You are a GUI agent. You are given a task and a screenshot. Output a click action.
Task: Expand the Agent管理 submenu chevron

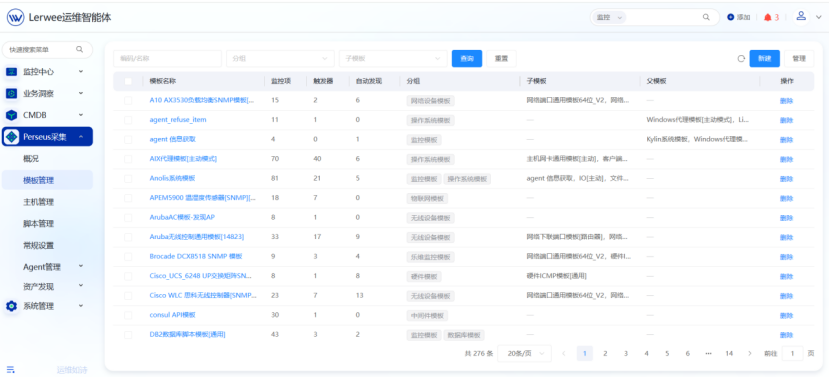pyautogui.click(x=81, y=266)
